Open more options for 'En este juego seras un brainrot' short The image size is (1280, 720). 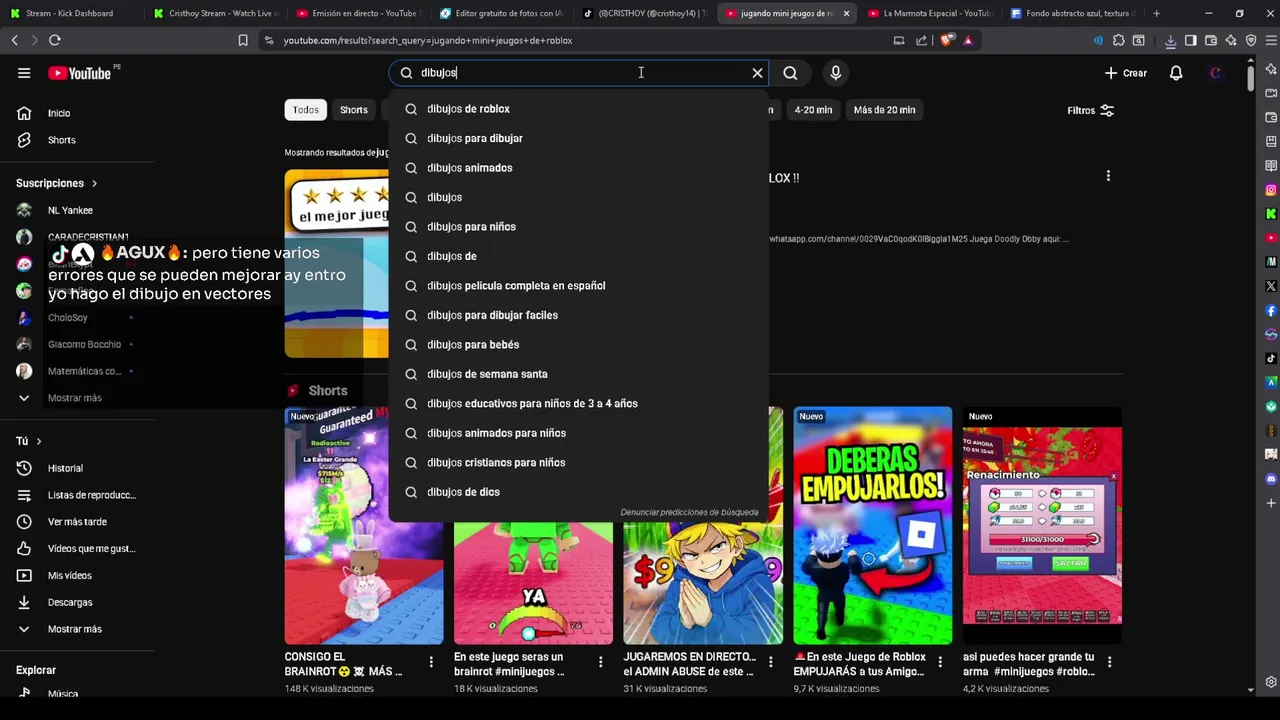601,662
